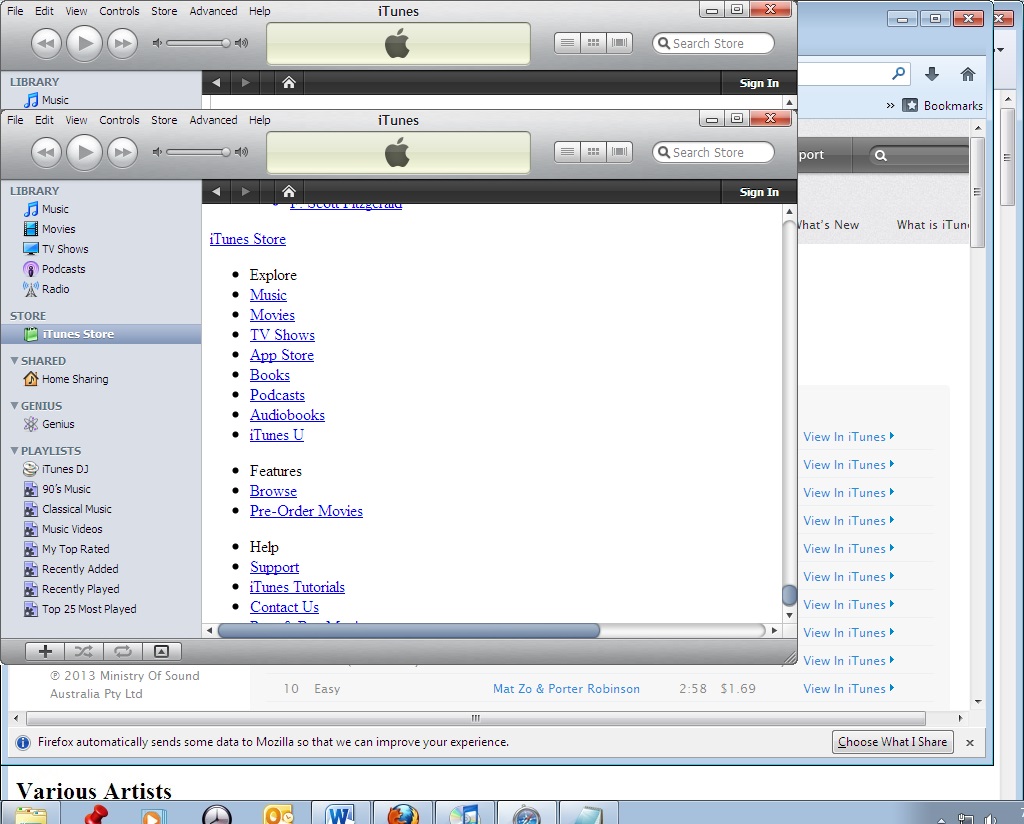
Task: Go back in front iTunes Store navigation
Action: 216,191
